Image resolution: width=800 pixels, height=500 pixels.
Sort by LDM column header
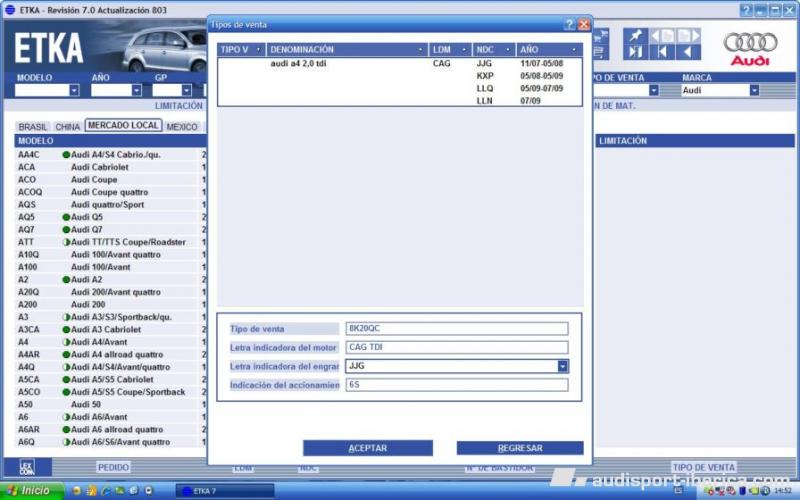point(451,49)
